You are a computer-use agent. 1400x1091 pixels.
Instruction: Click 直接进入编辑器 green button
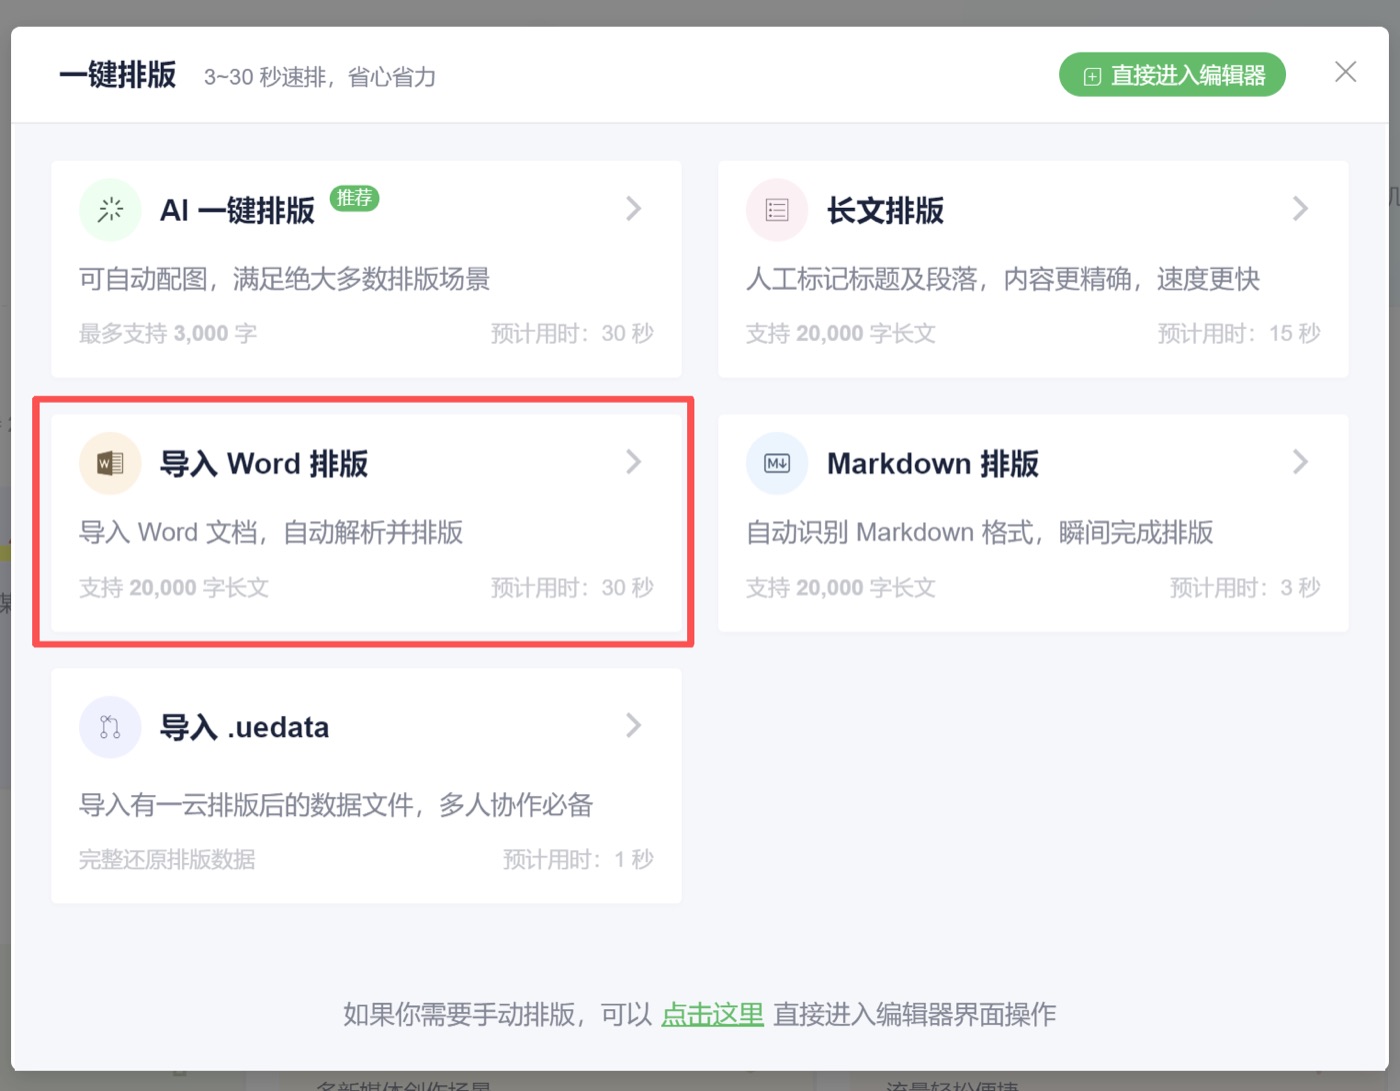tap(1172, 75)
